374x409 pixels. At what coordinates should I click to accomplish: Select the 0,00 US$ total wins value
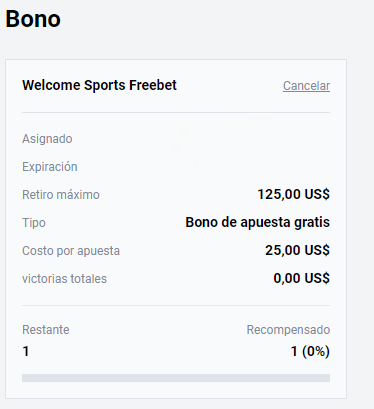click(x=302, y=278)
